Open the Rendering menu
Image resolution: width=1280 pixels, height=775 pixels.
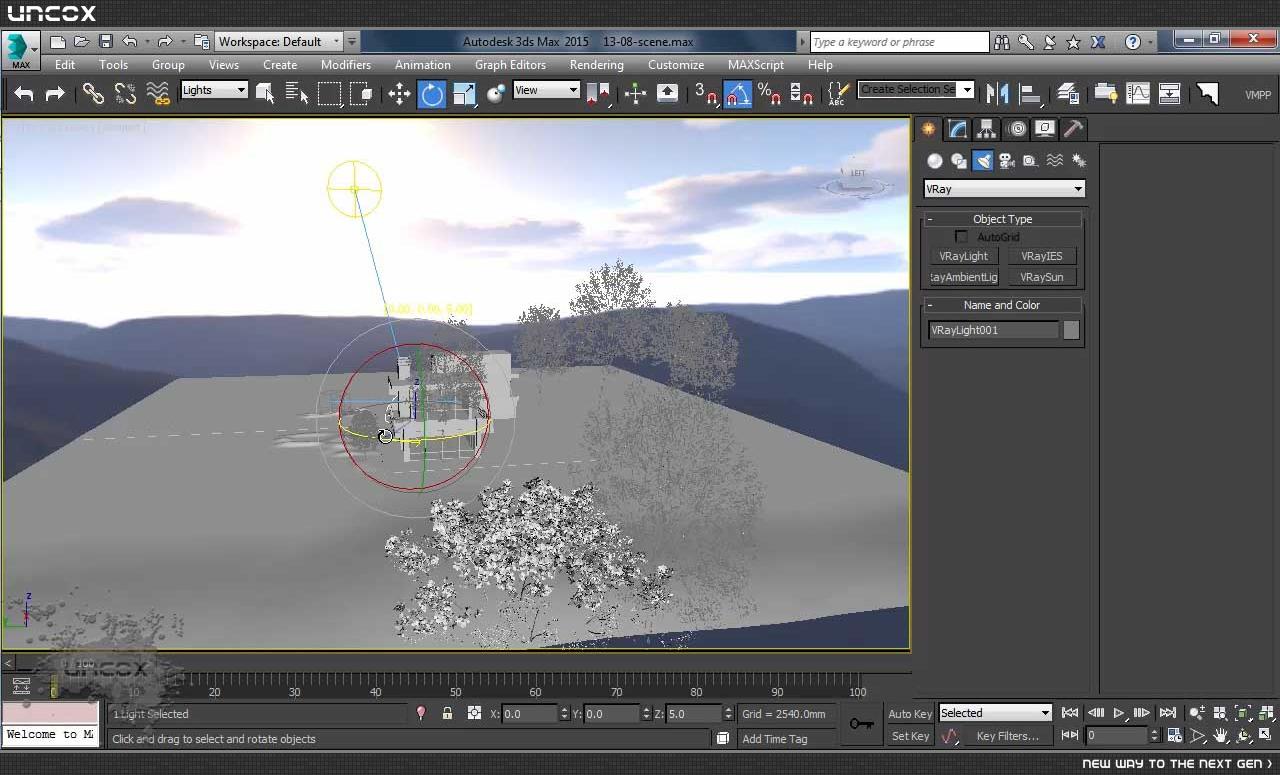pos(596,65)
